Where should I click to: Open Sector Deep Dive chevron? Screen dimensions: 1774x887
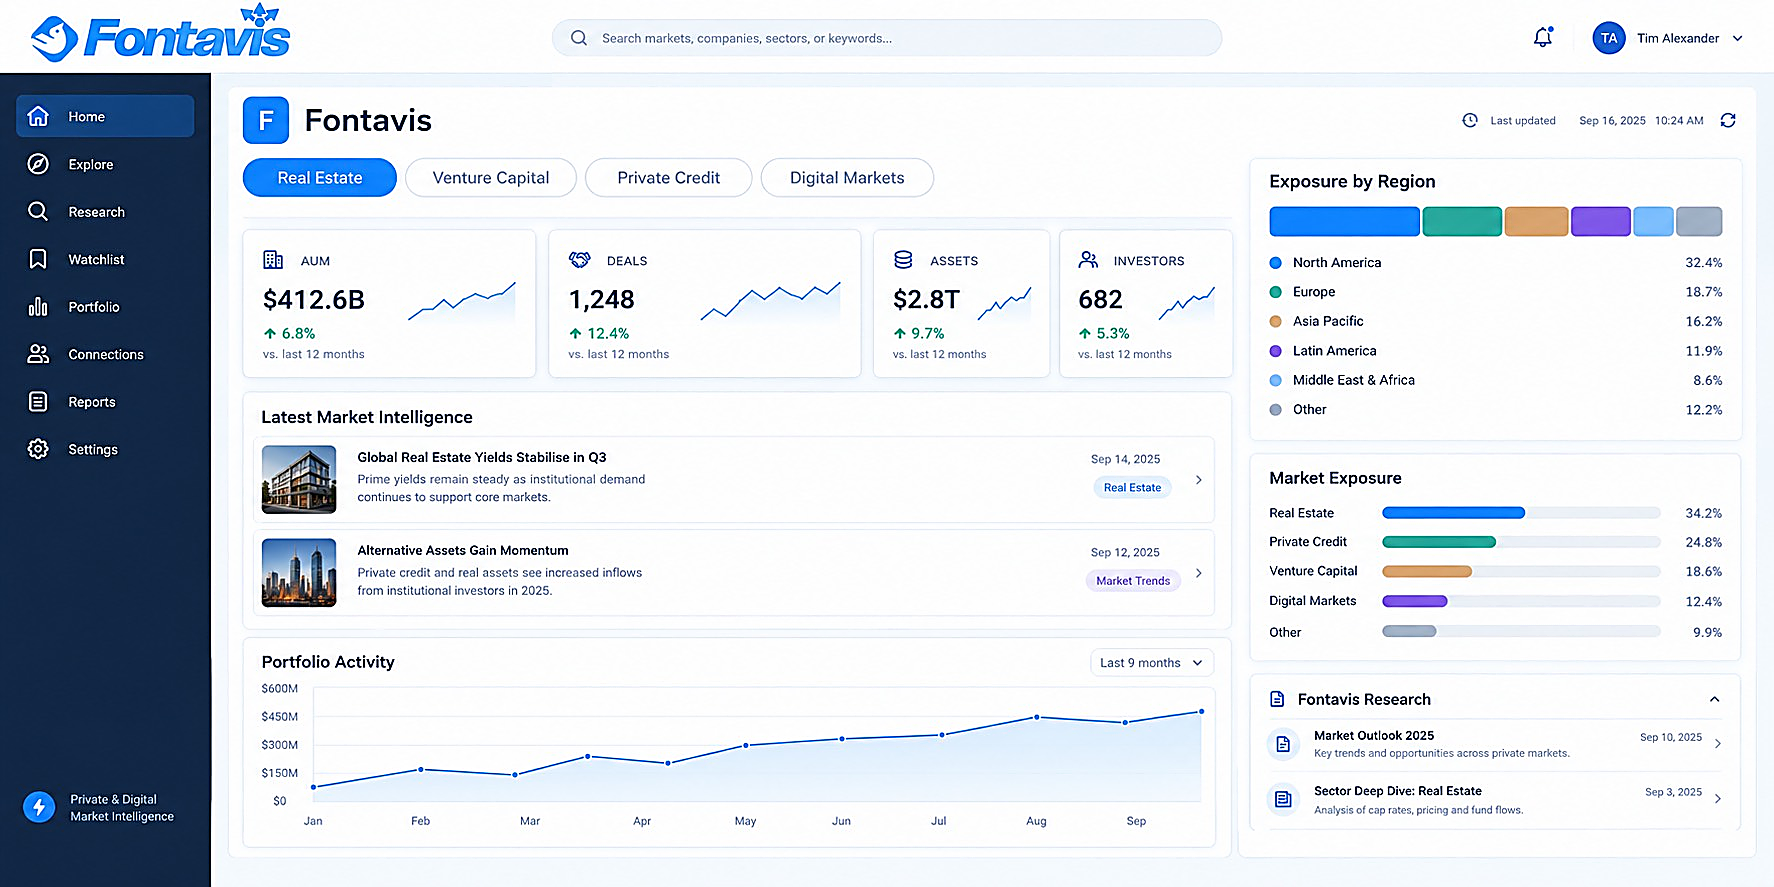(x=1718, y=798)
